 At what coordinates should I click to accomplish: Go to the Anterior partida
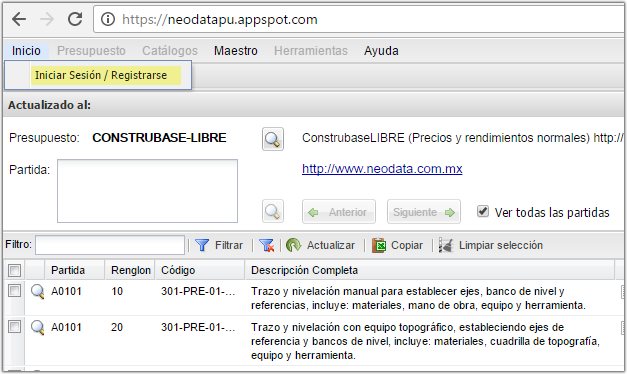(339, 212)
